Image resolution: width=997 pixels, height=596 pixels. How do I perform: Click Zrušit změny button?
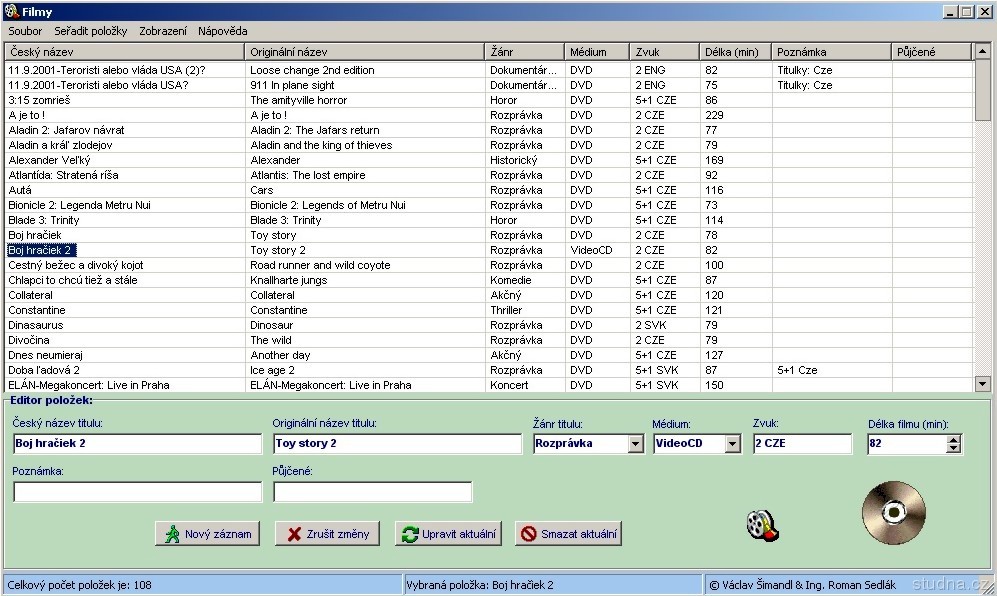point(327,534)
